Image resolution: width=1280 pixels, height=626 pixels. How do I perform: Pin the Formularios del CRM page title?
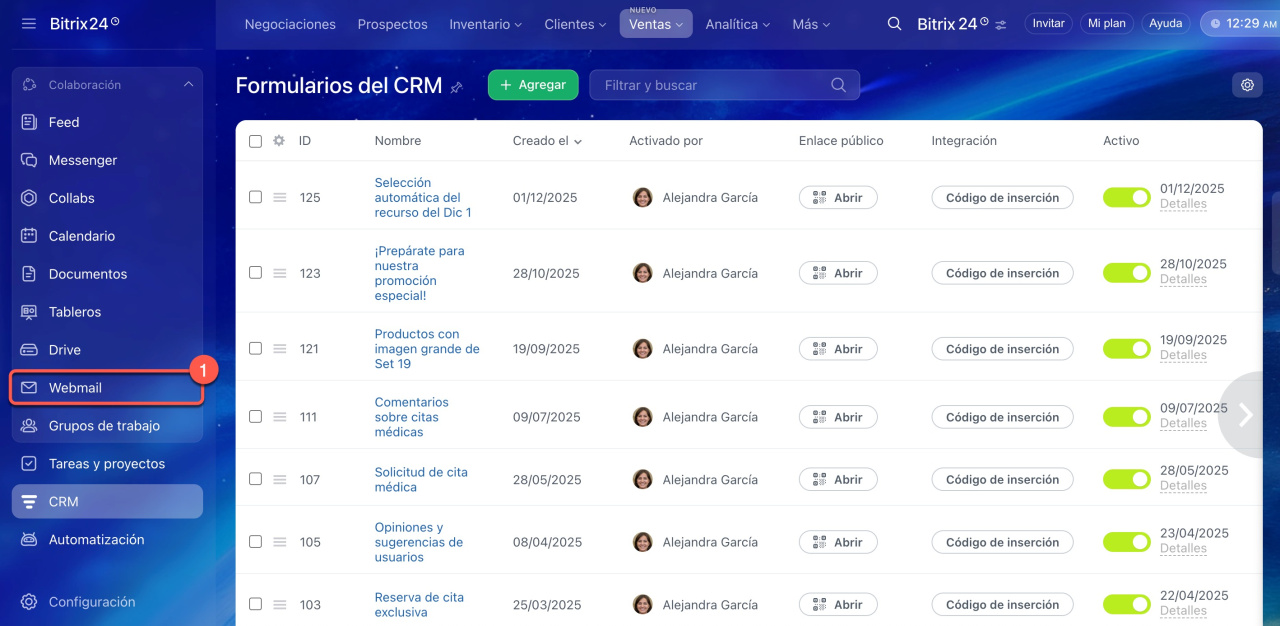coord(457,87)
